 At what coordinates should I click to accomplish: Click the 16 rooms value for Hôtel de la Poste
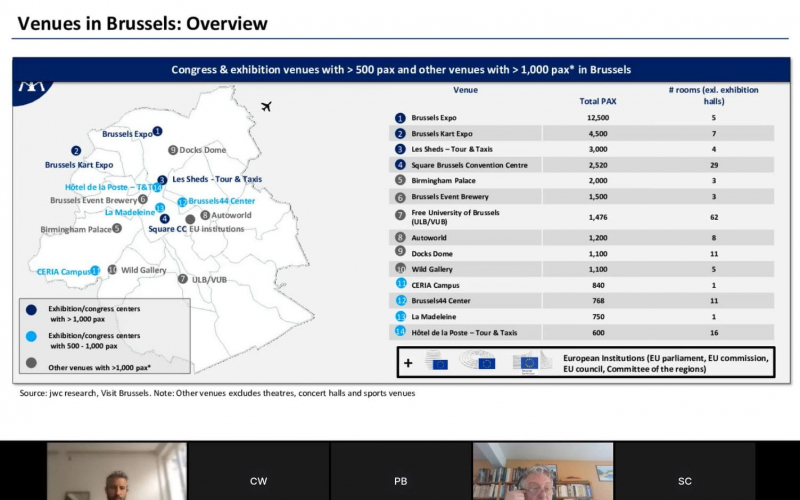point(714,333)
